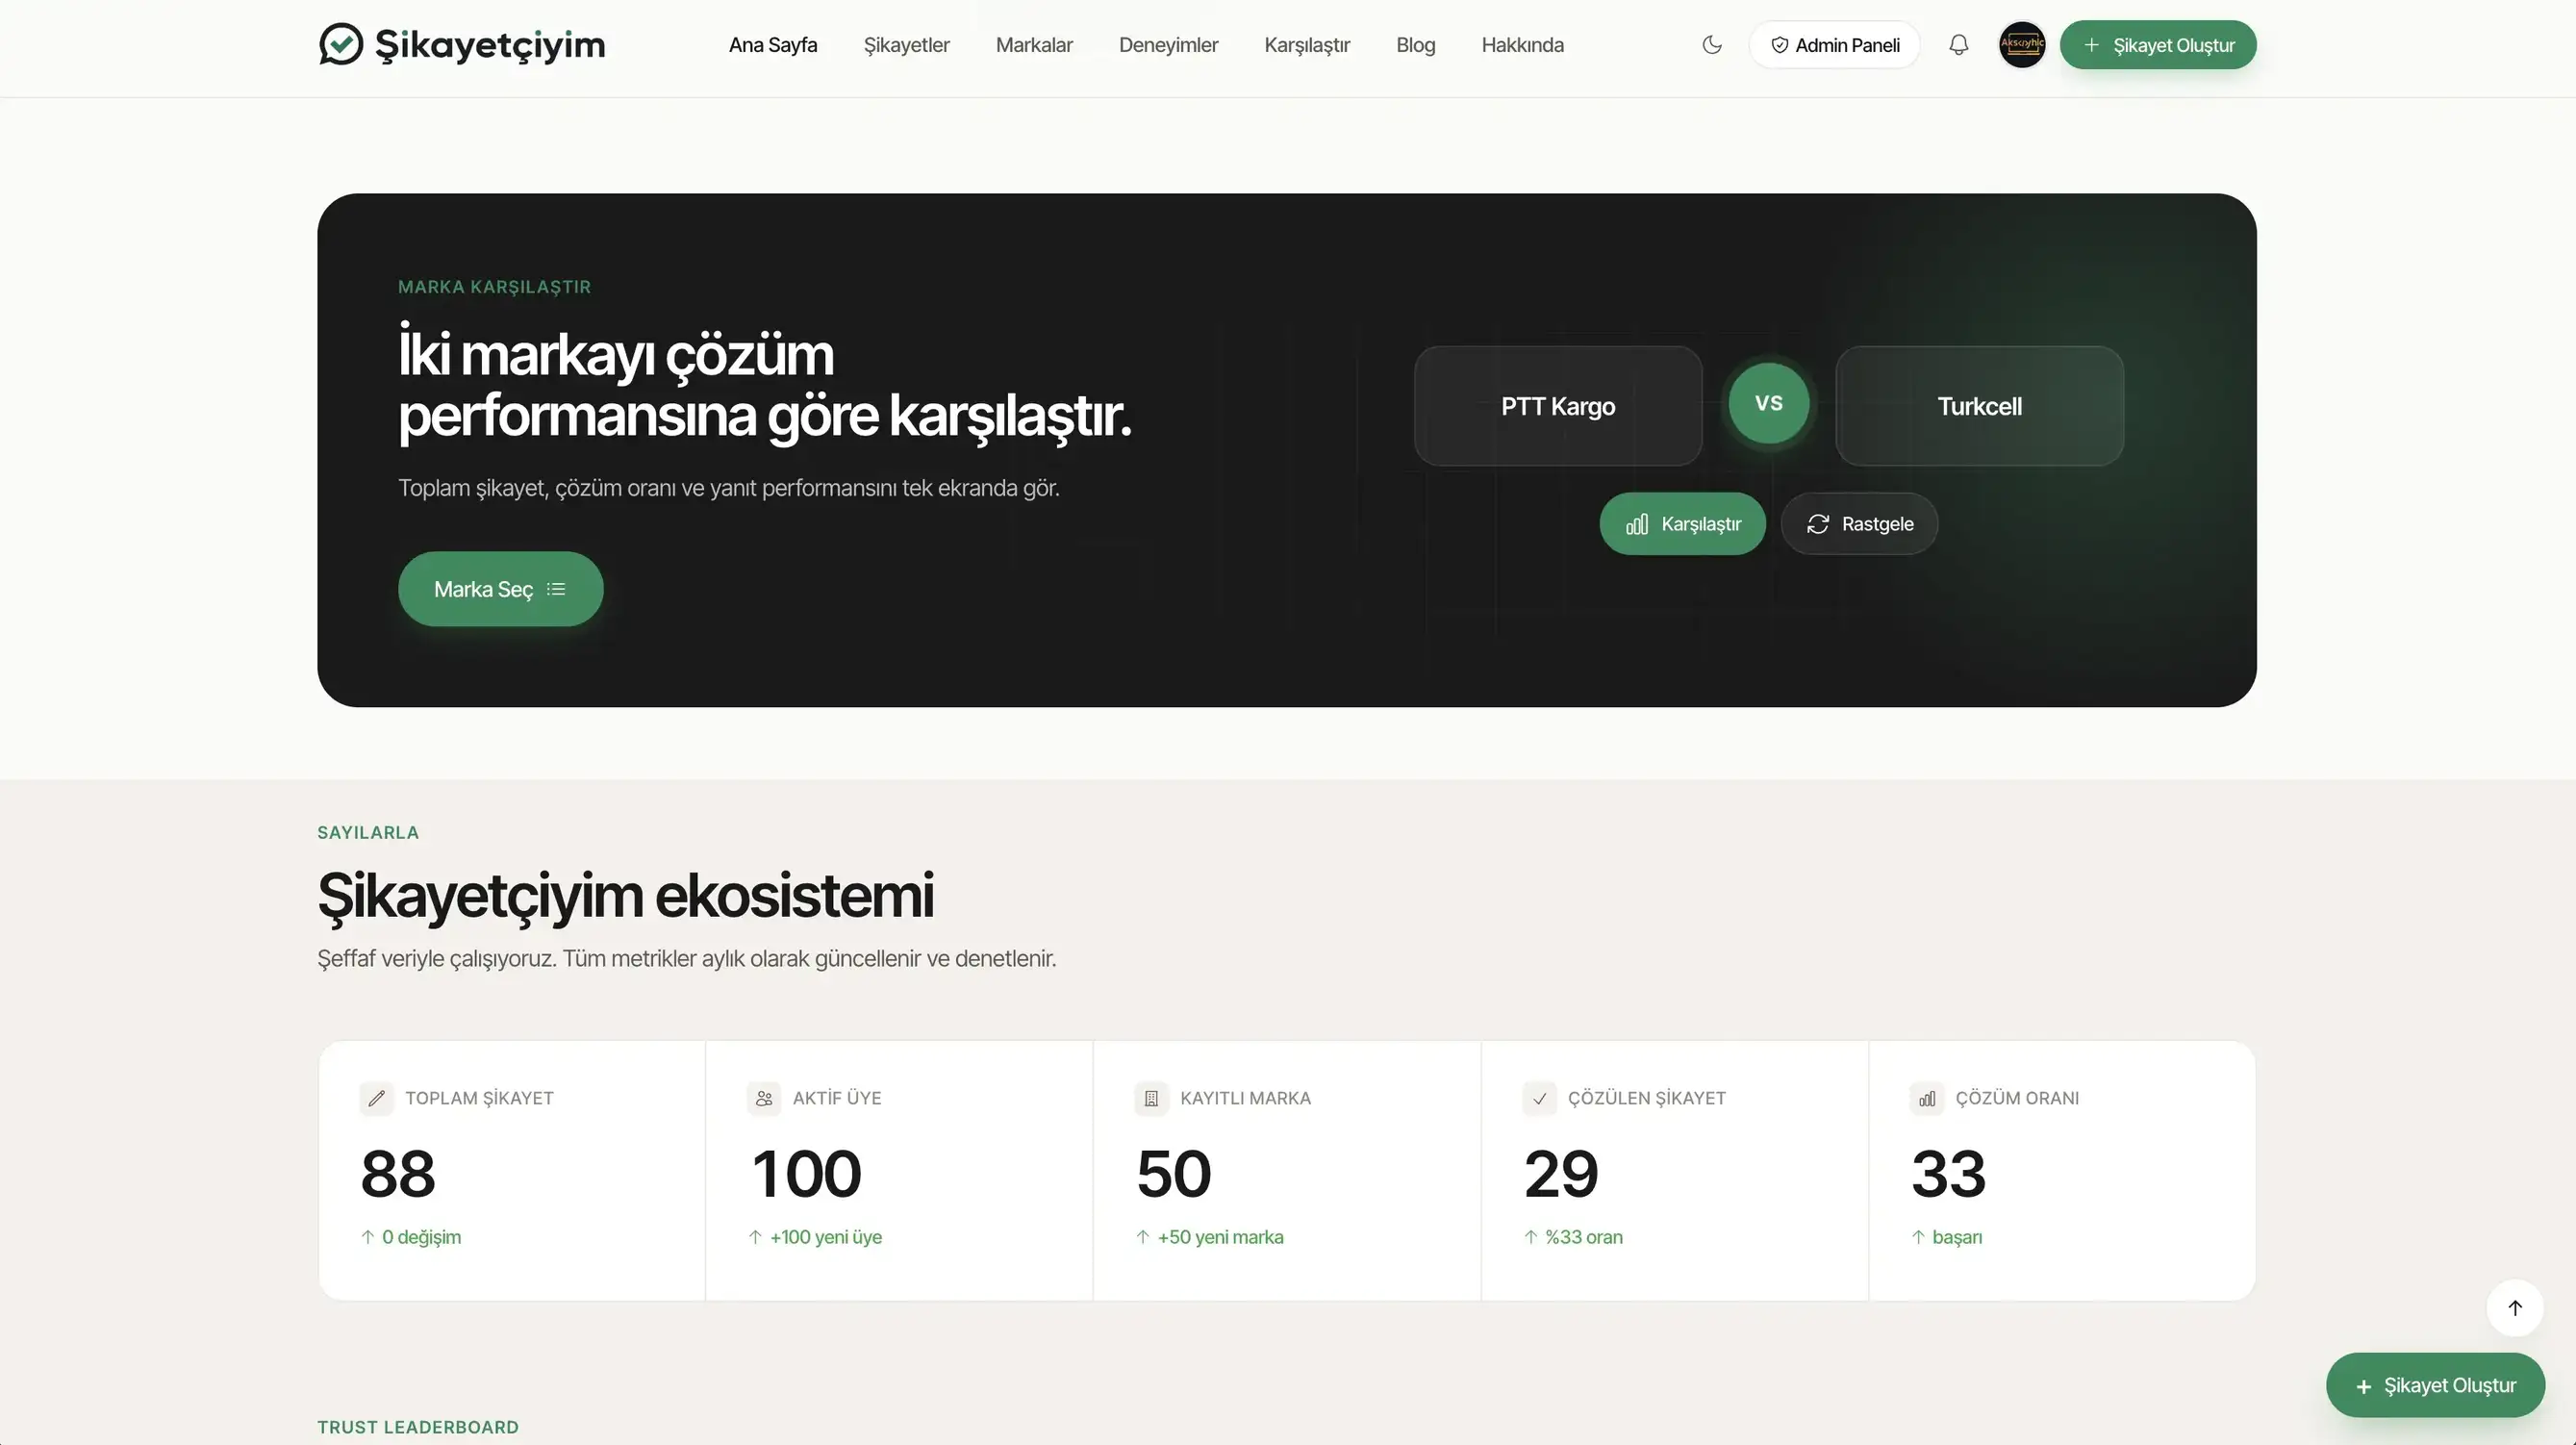Click the 'Şikayetçiyim ekosistemi' heading
The width and height of the screenshot is (2576, 1445).
[x=625, y=895]
